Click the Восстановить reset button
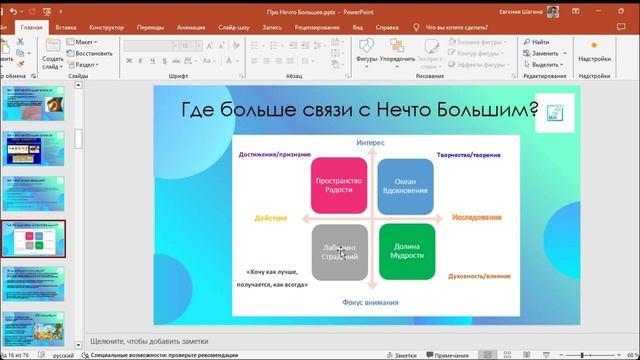The height and width of the screenshot is (360, 640). pyautogui.click(x=89, y=53)
